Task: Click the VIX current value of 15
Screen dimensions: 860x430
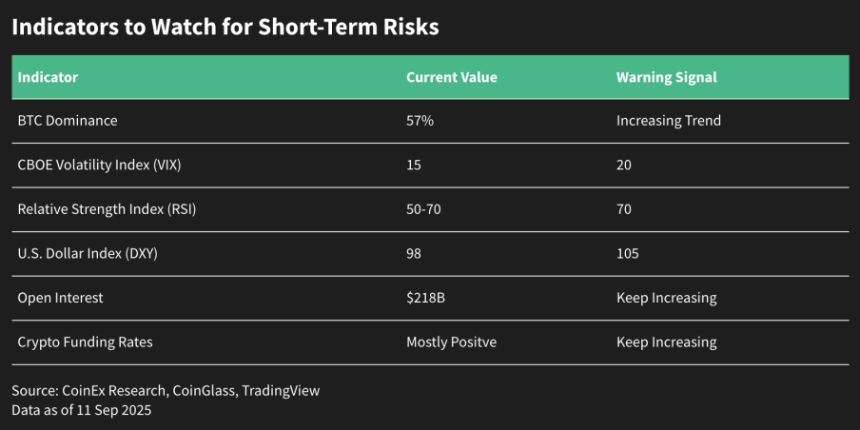Action: pyautogui.click(x=414, y=165)
